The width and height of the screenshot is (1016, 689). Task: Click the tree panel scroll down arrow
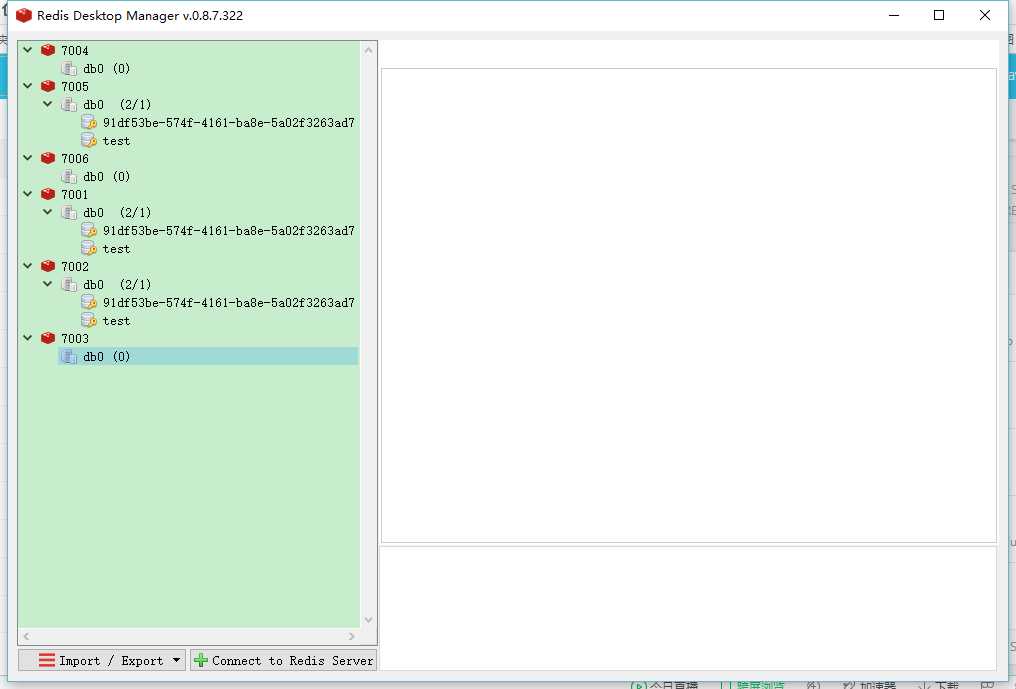click(369, 620)
